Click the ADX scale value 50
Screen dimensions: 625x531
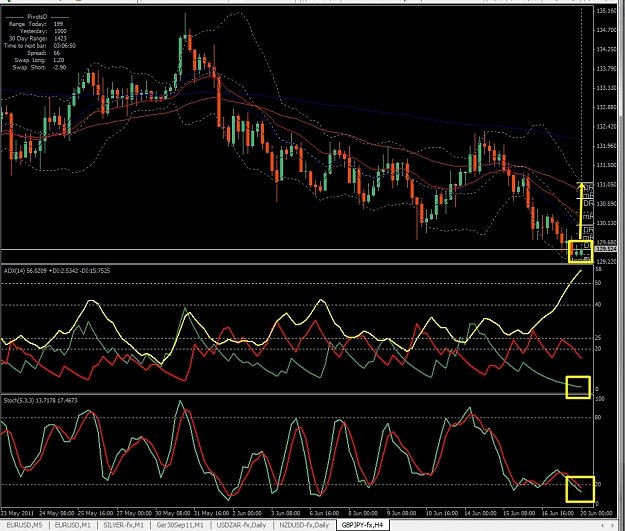click(598, 283)
